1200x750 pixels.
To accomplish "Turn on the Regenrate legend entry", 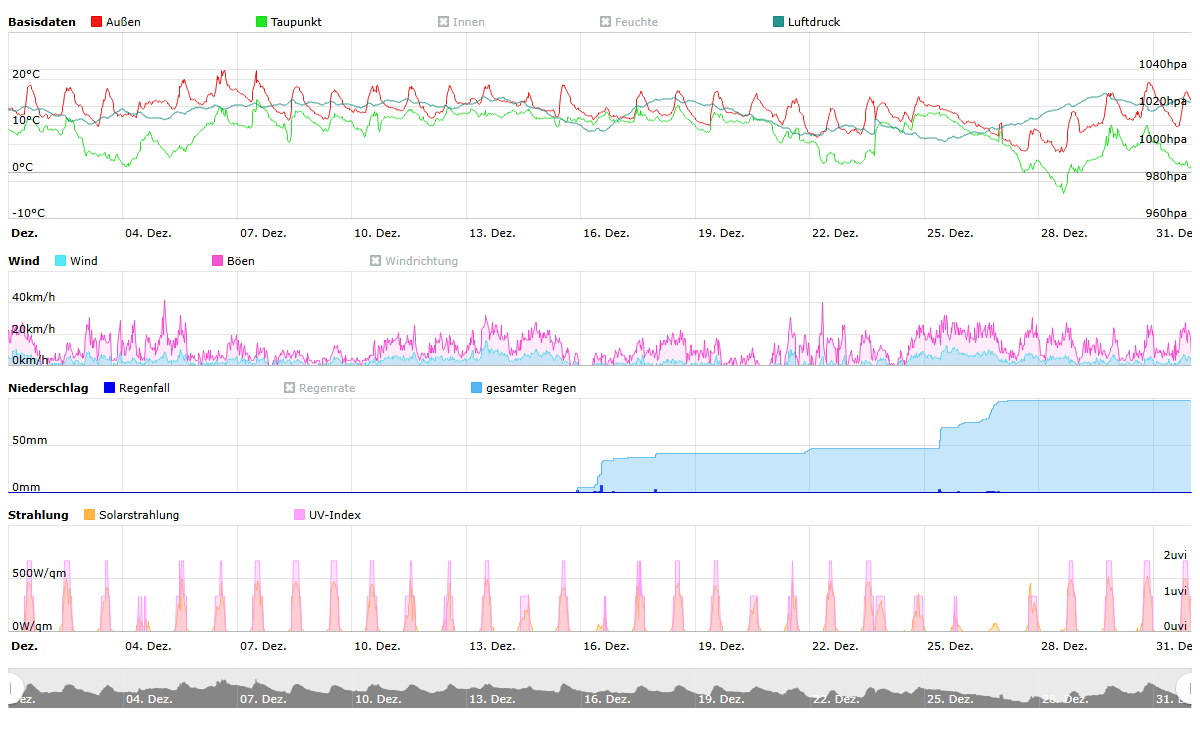I will pyautogui.click(x=290, y=388).
